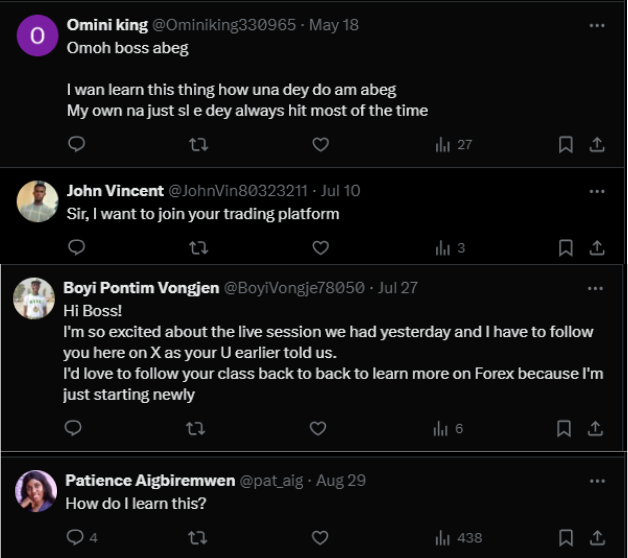Like Patience Aigbiremwen's tweet

pyautogui.click(x=318, y=537)
